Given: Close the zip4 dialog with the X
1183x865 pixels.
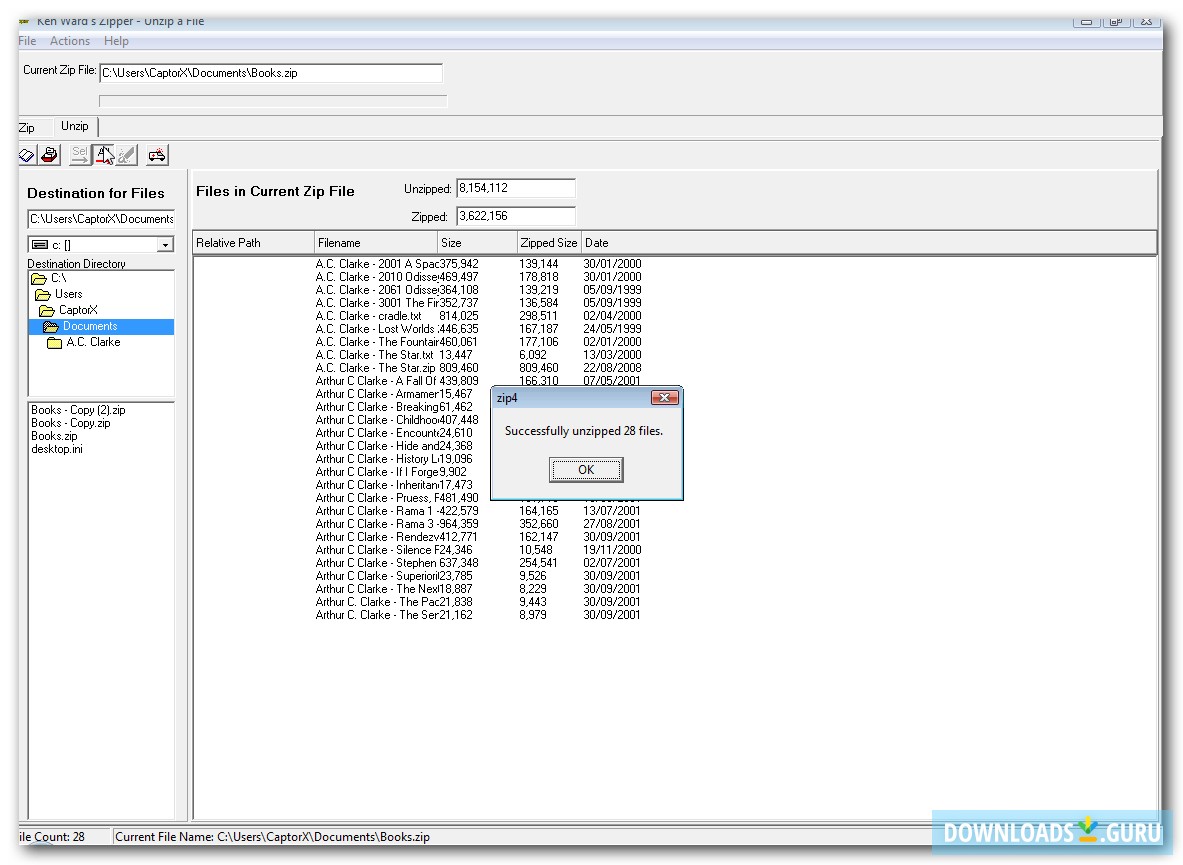Looking at the screenshot, I should pos(664,397).
